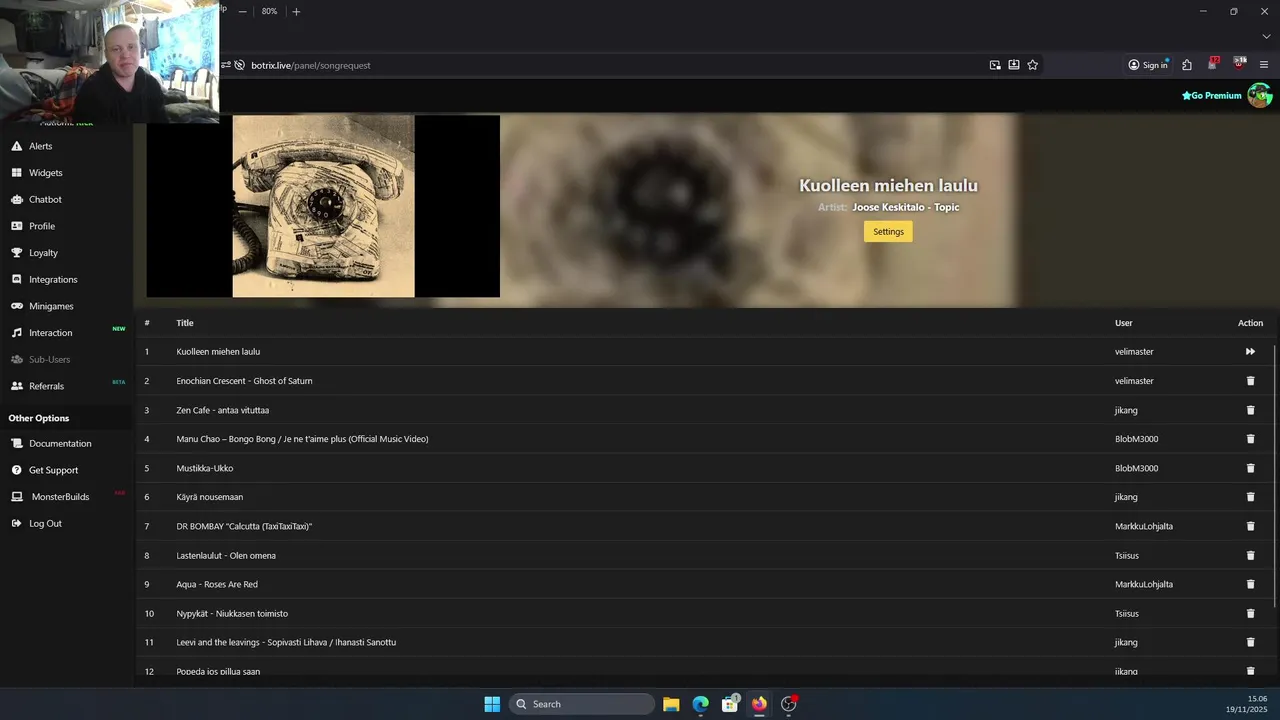Trash Aqua - Roses Are Red request

pos(1250,584)
